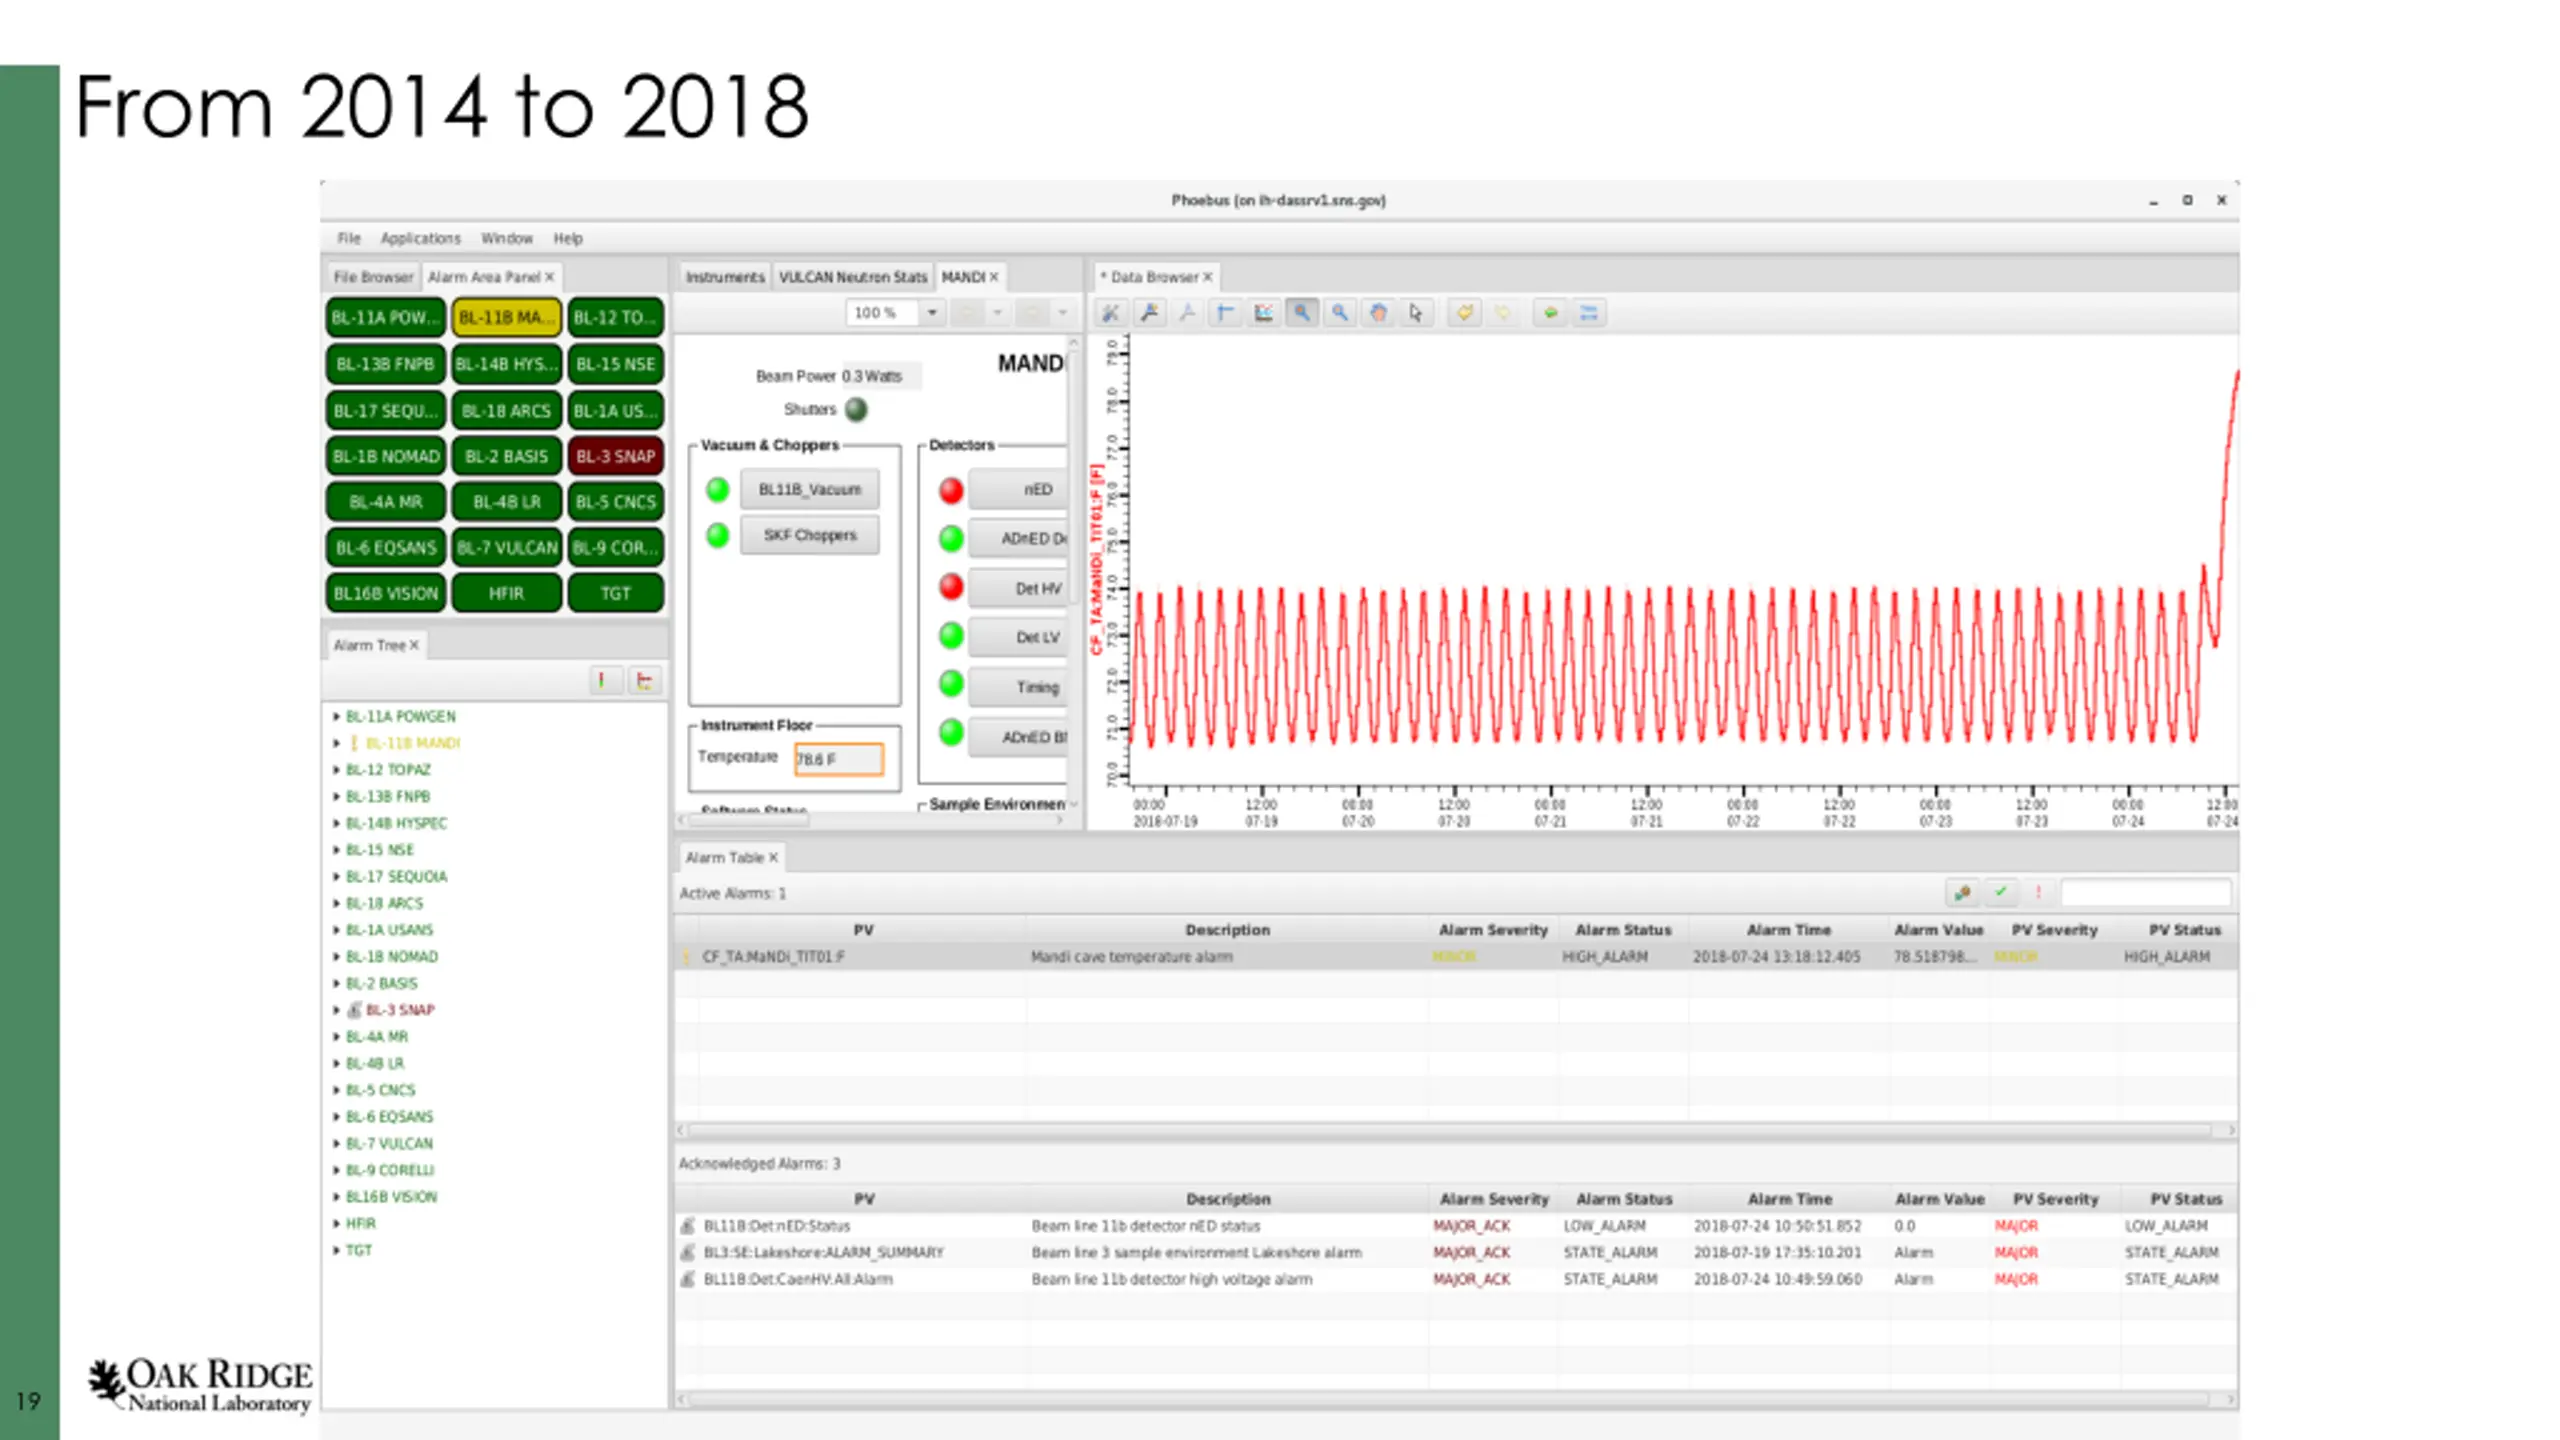Toggle the snapshot image toolbar button
The height and width of the screenshot is (1440, 2560).
pyautogui.click(x=1263, y=313)
